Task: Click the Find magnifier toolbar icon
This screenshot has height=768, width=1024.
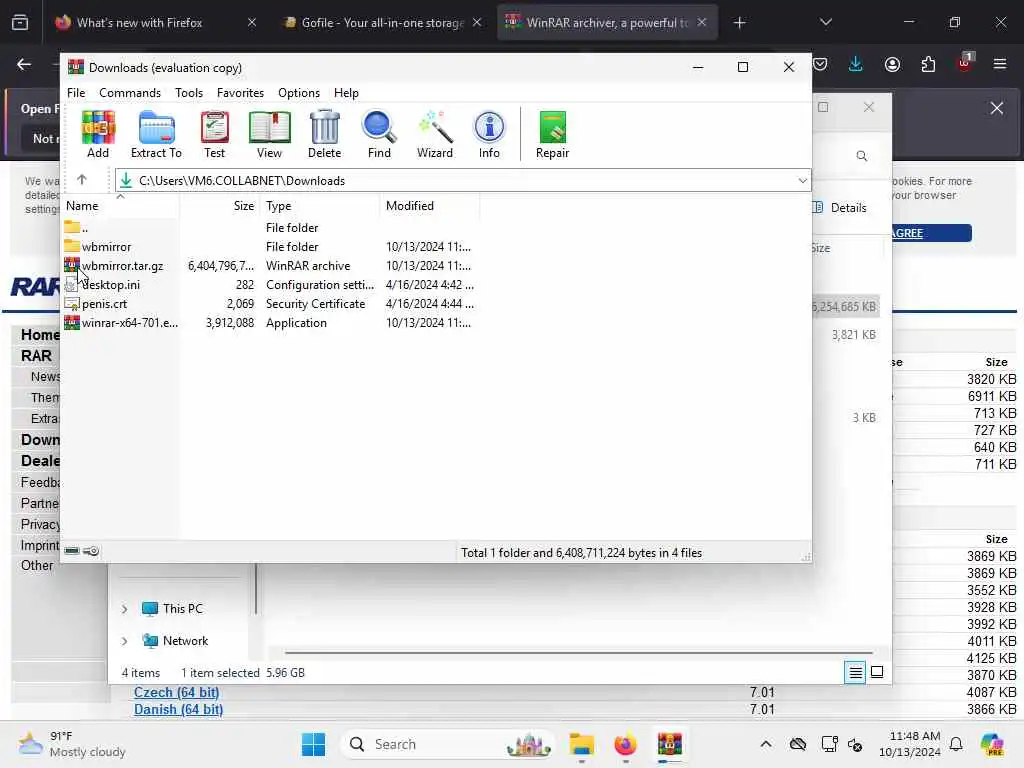Action: click(x=379, y=134)
